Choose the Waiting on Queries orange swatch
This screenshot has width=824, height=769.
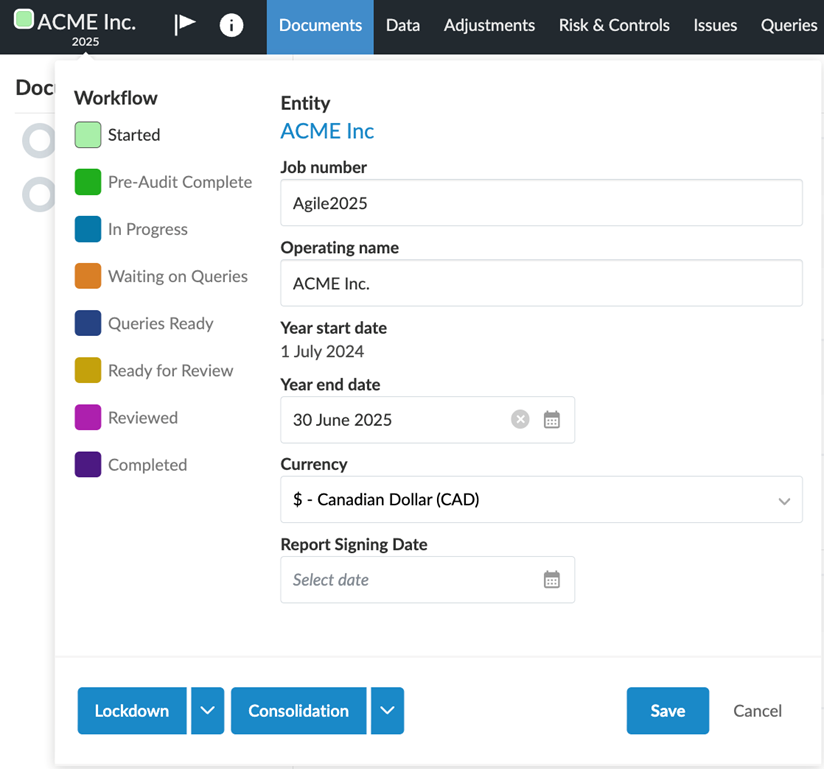pos(88,276)
